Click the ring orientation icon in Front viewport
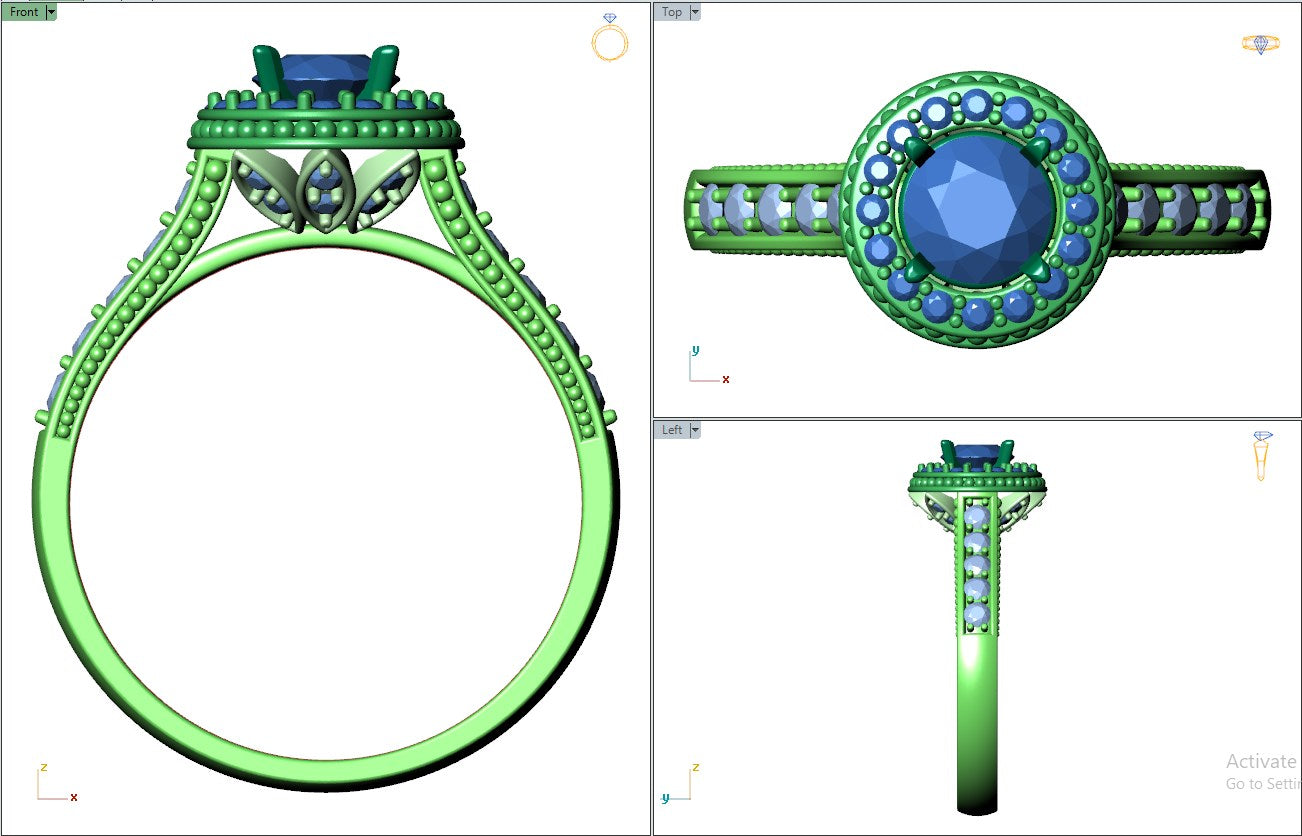The image size is (1302, 836). [609, 37]
